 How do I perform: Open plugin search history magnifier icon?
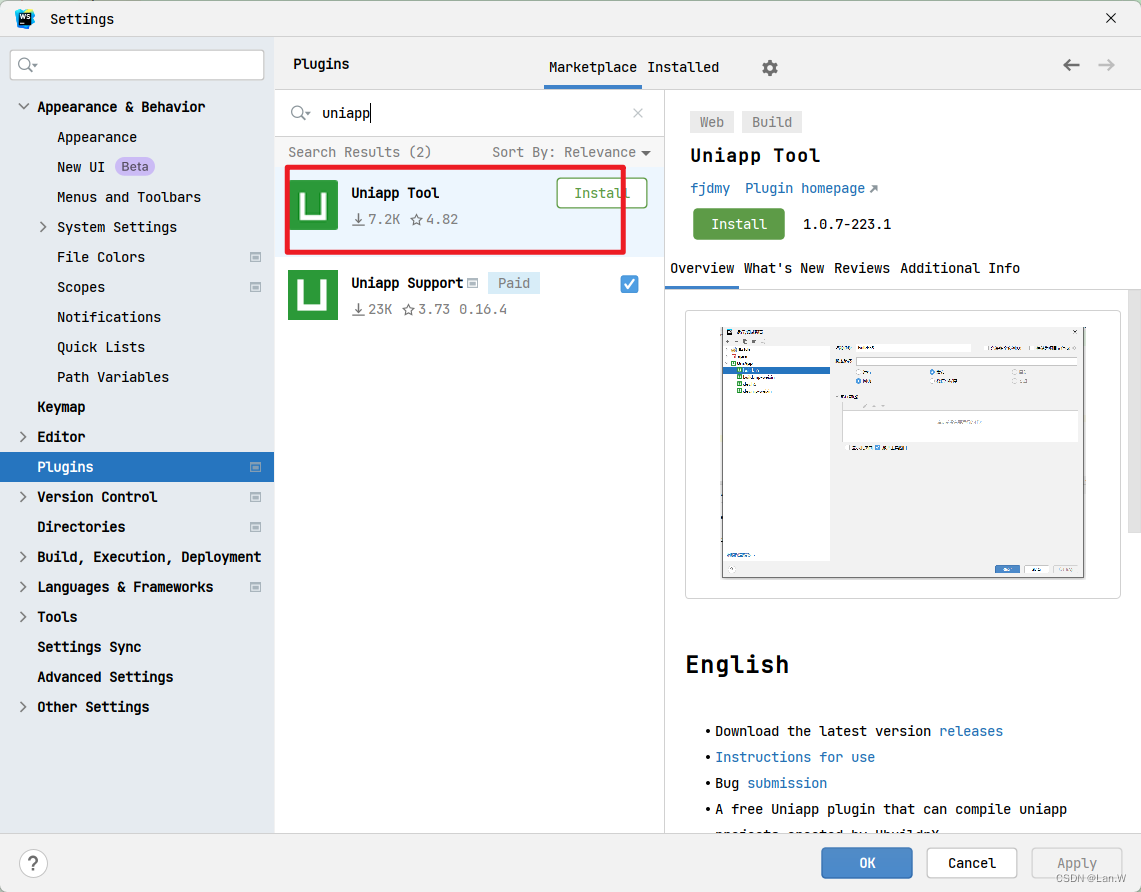coord(301,113)
